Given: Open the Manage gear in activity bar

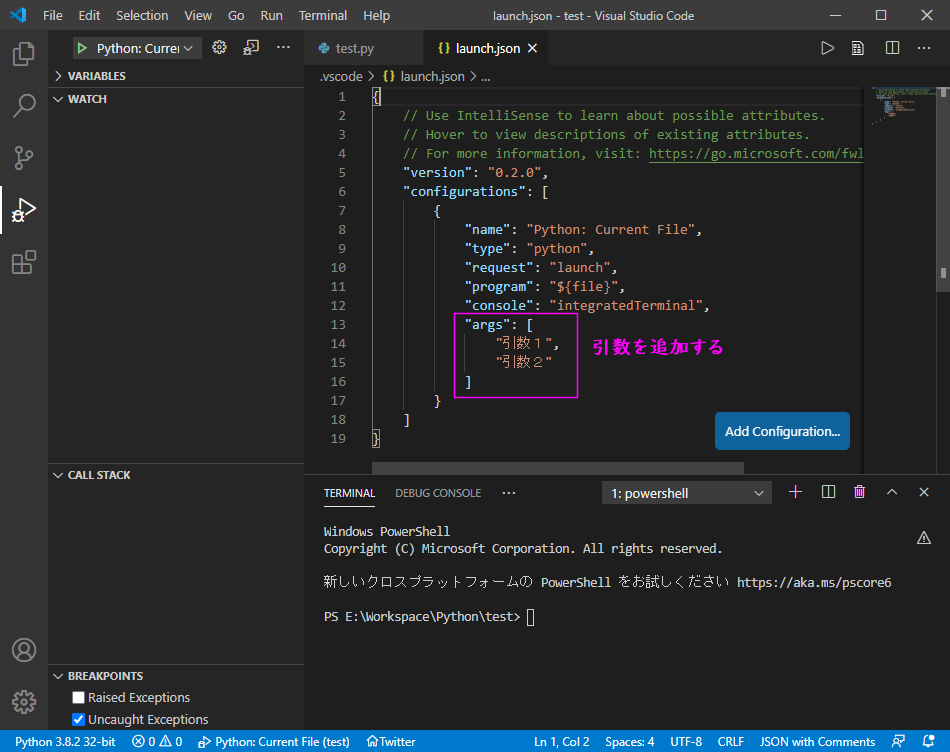Looking at the screenshot, I should 24,702.
